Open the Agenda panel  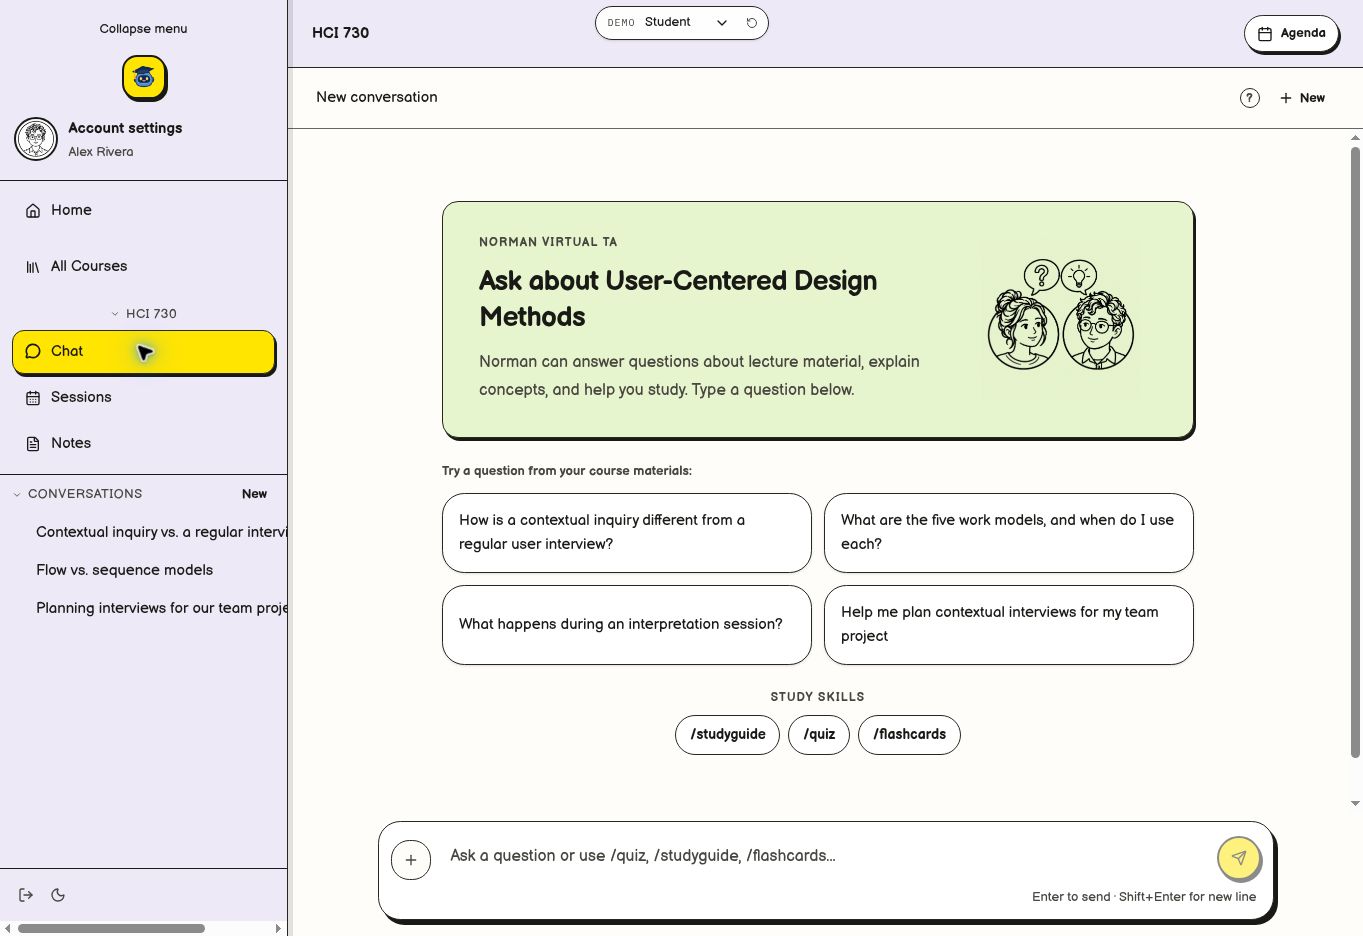[x=1291, y=33]
